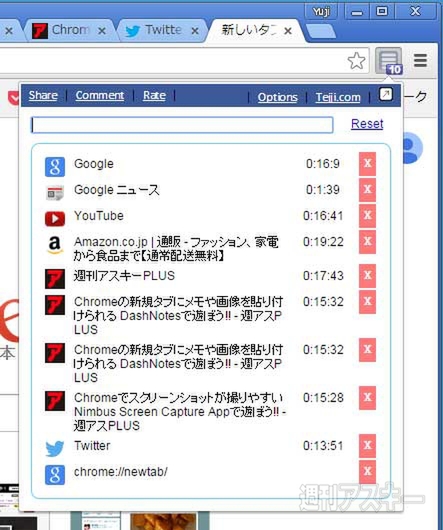Select the Google ニュース entry title

pos(116,190)
